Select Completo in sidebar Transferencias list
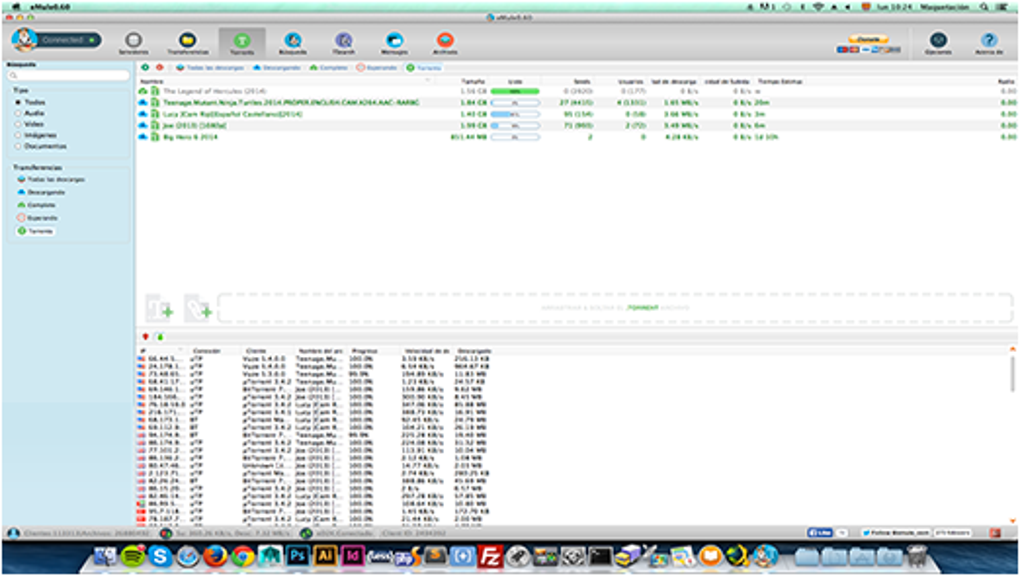The height and width of the screenshot is (582, 1020). (36, 205)
